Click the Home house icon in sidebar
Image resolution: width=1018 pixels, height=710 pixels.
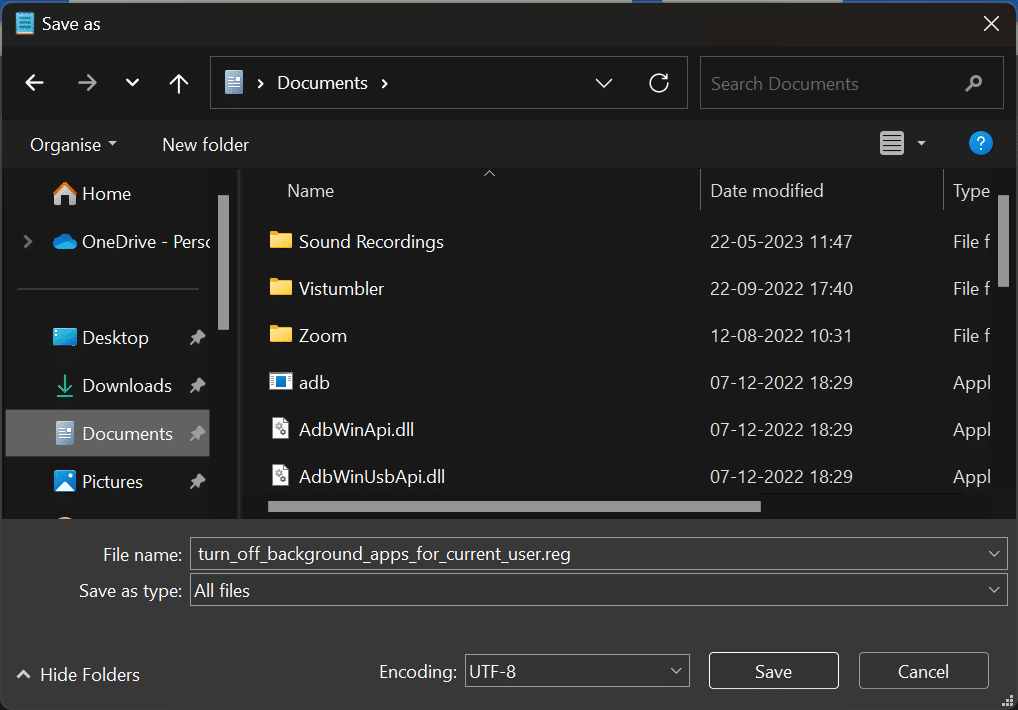pyautogui.click(x=64, y=193)
